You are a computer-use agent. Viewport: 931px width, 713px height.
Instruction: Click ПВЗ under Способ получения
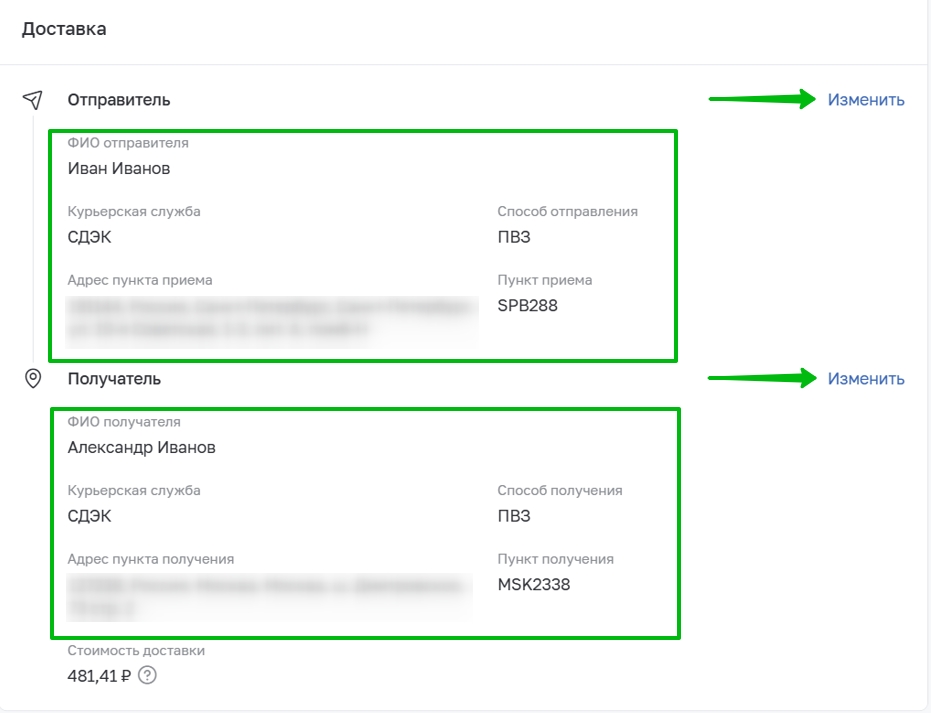point(514,516)
